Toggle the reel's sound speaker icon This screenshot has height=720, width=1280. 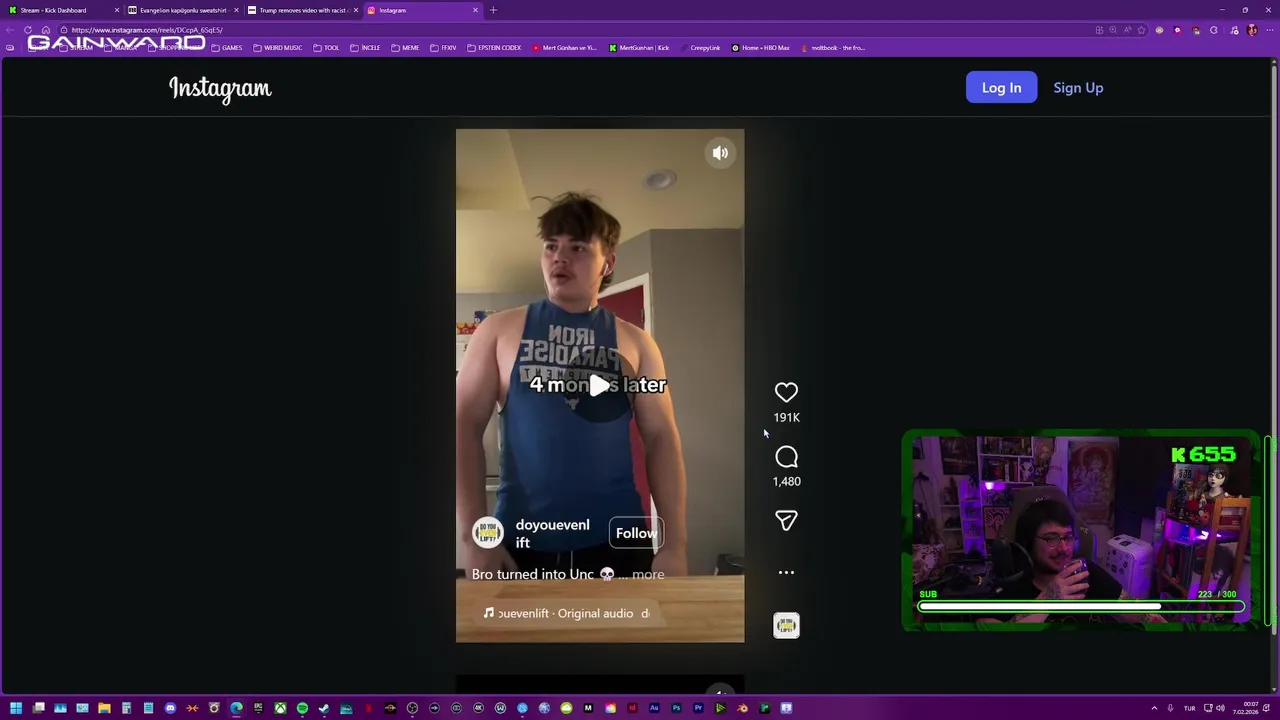(x=720, y=153)
